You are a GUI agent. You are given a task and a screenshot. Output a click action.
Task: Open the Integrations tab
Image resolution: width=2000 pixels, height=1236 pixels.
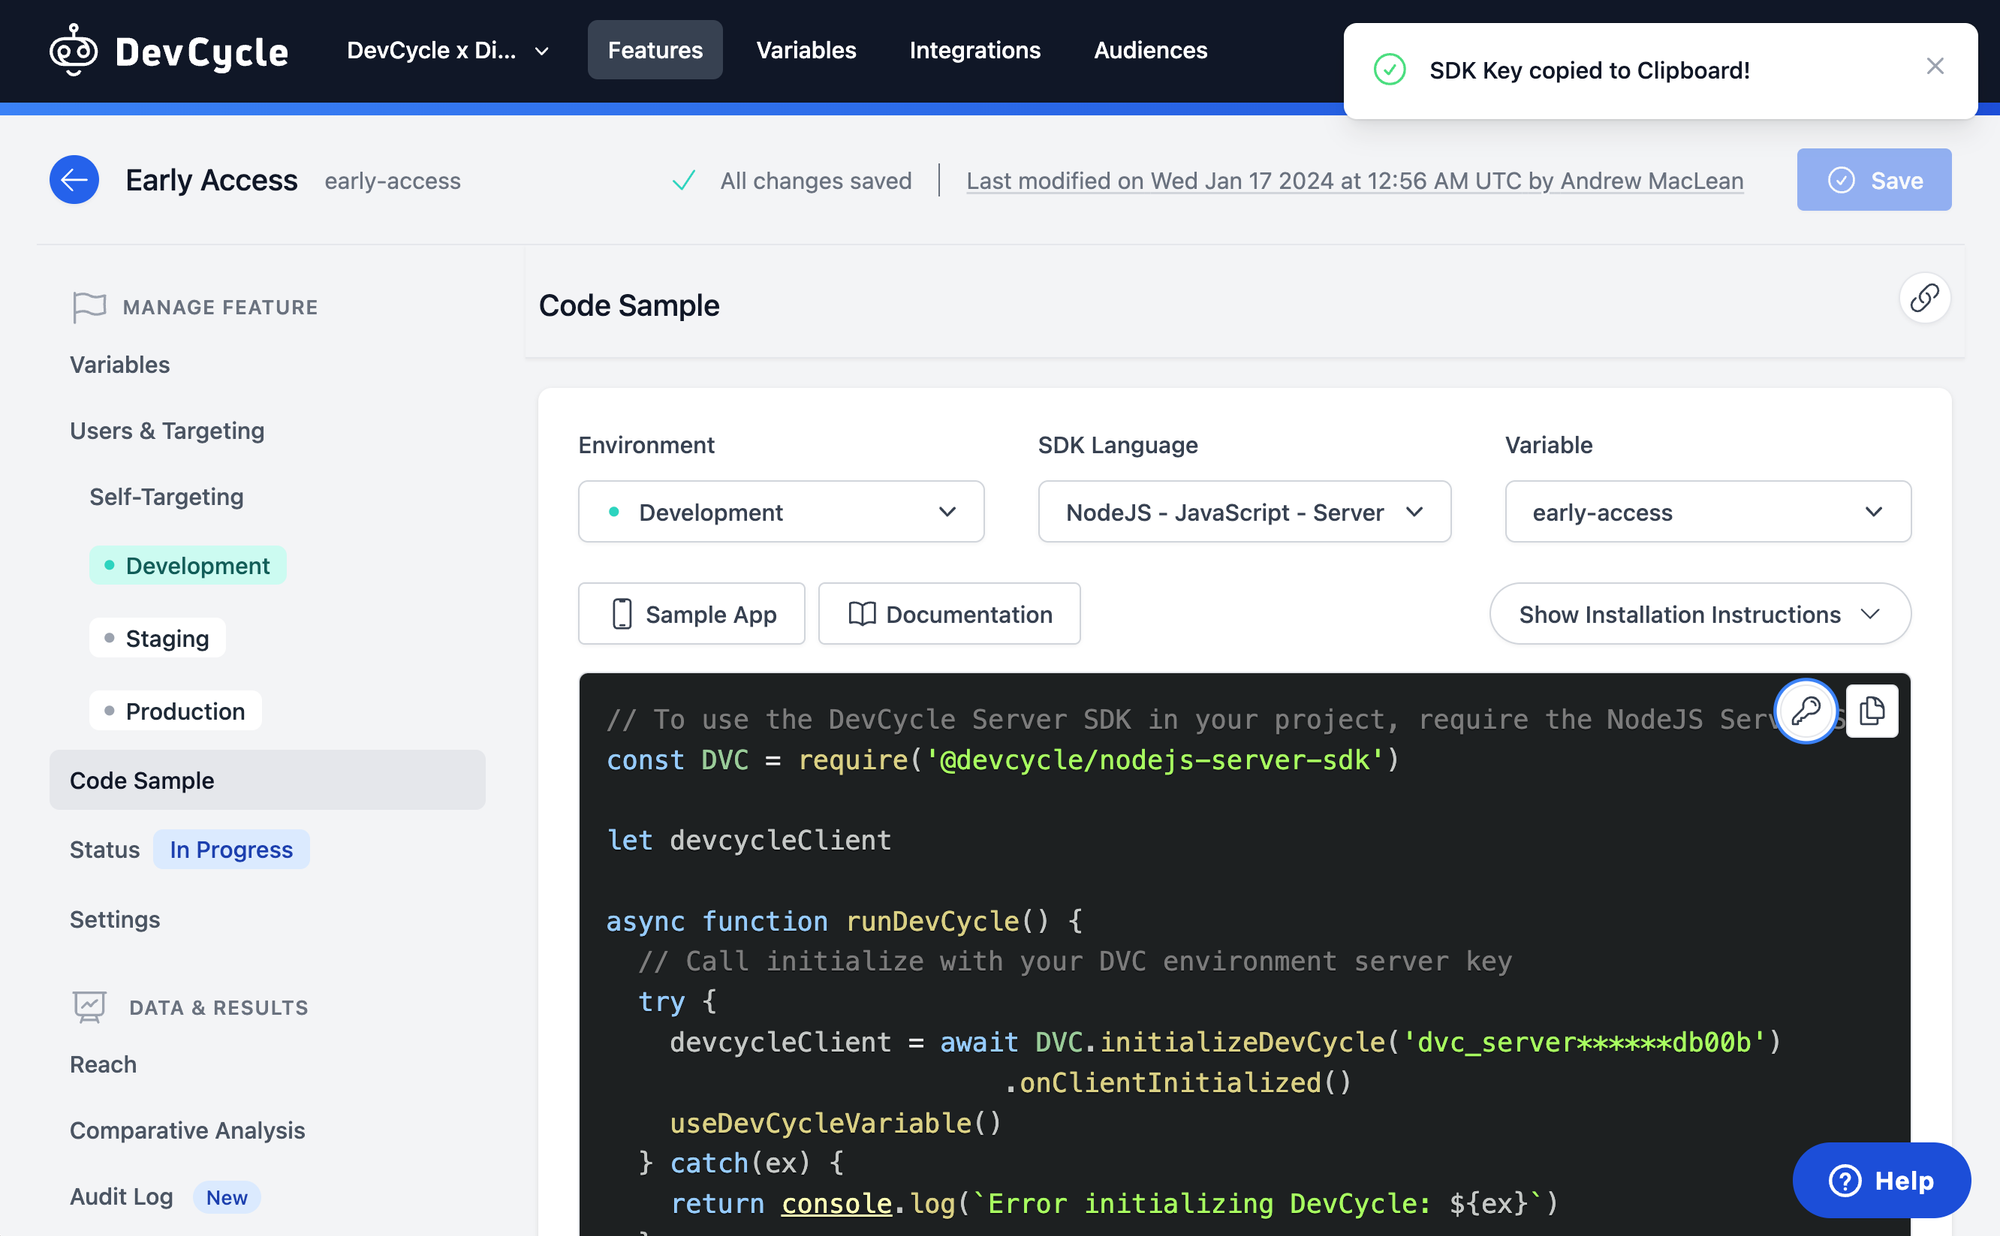coord(975,50)
